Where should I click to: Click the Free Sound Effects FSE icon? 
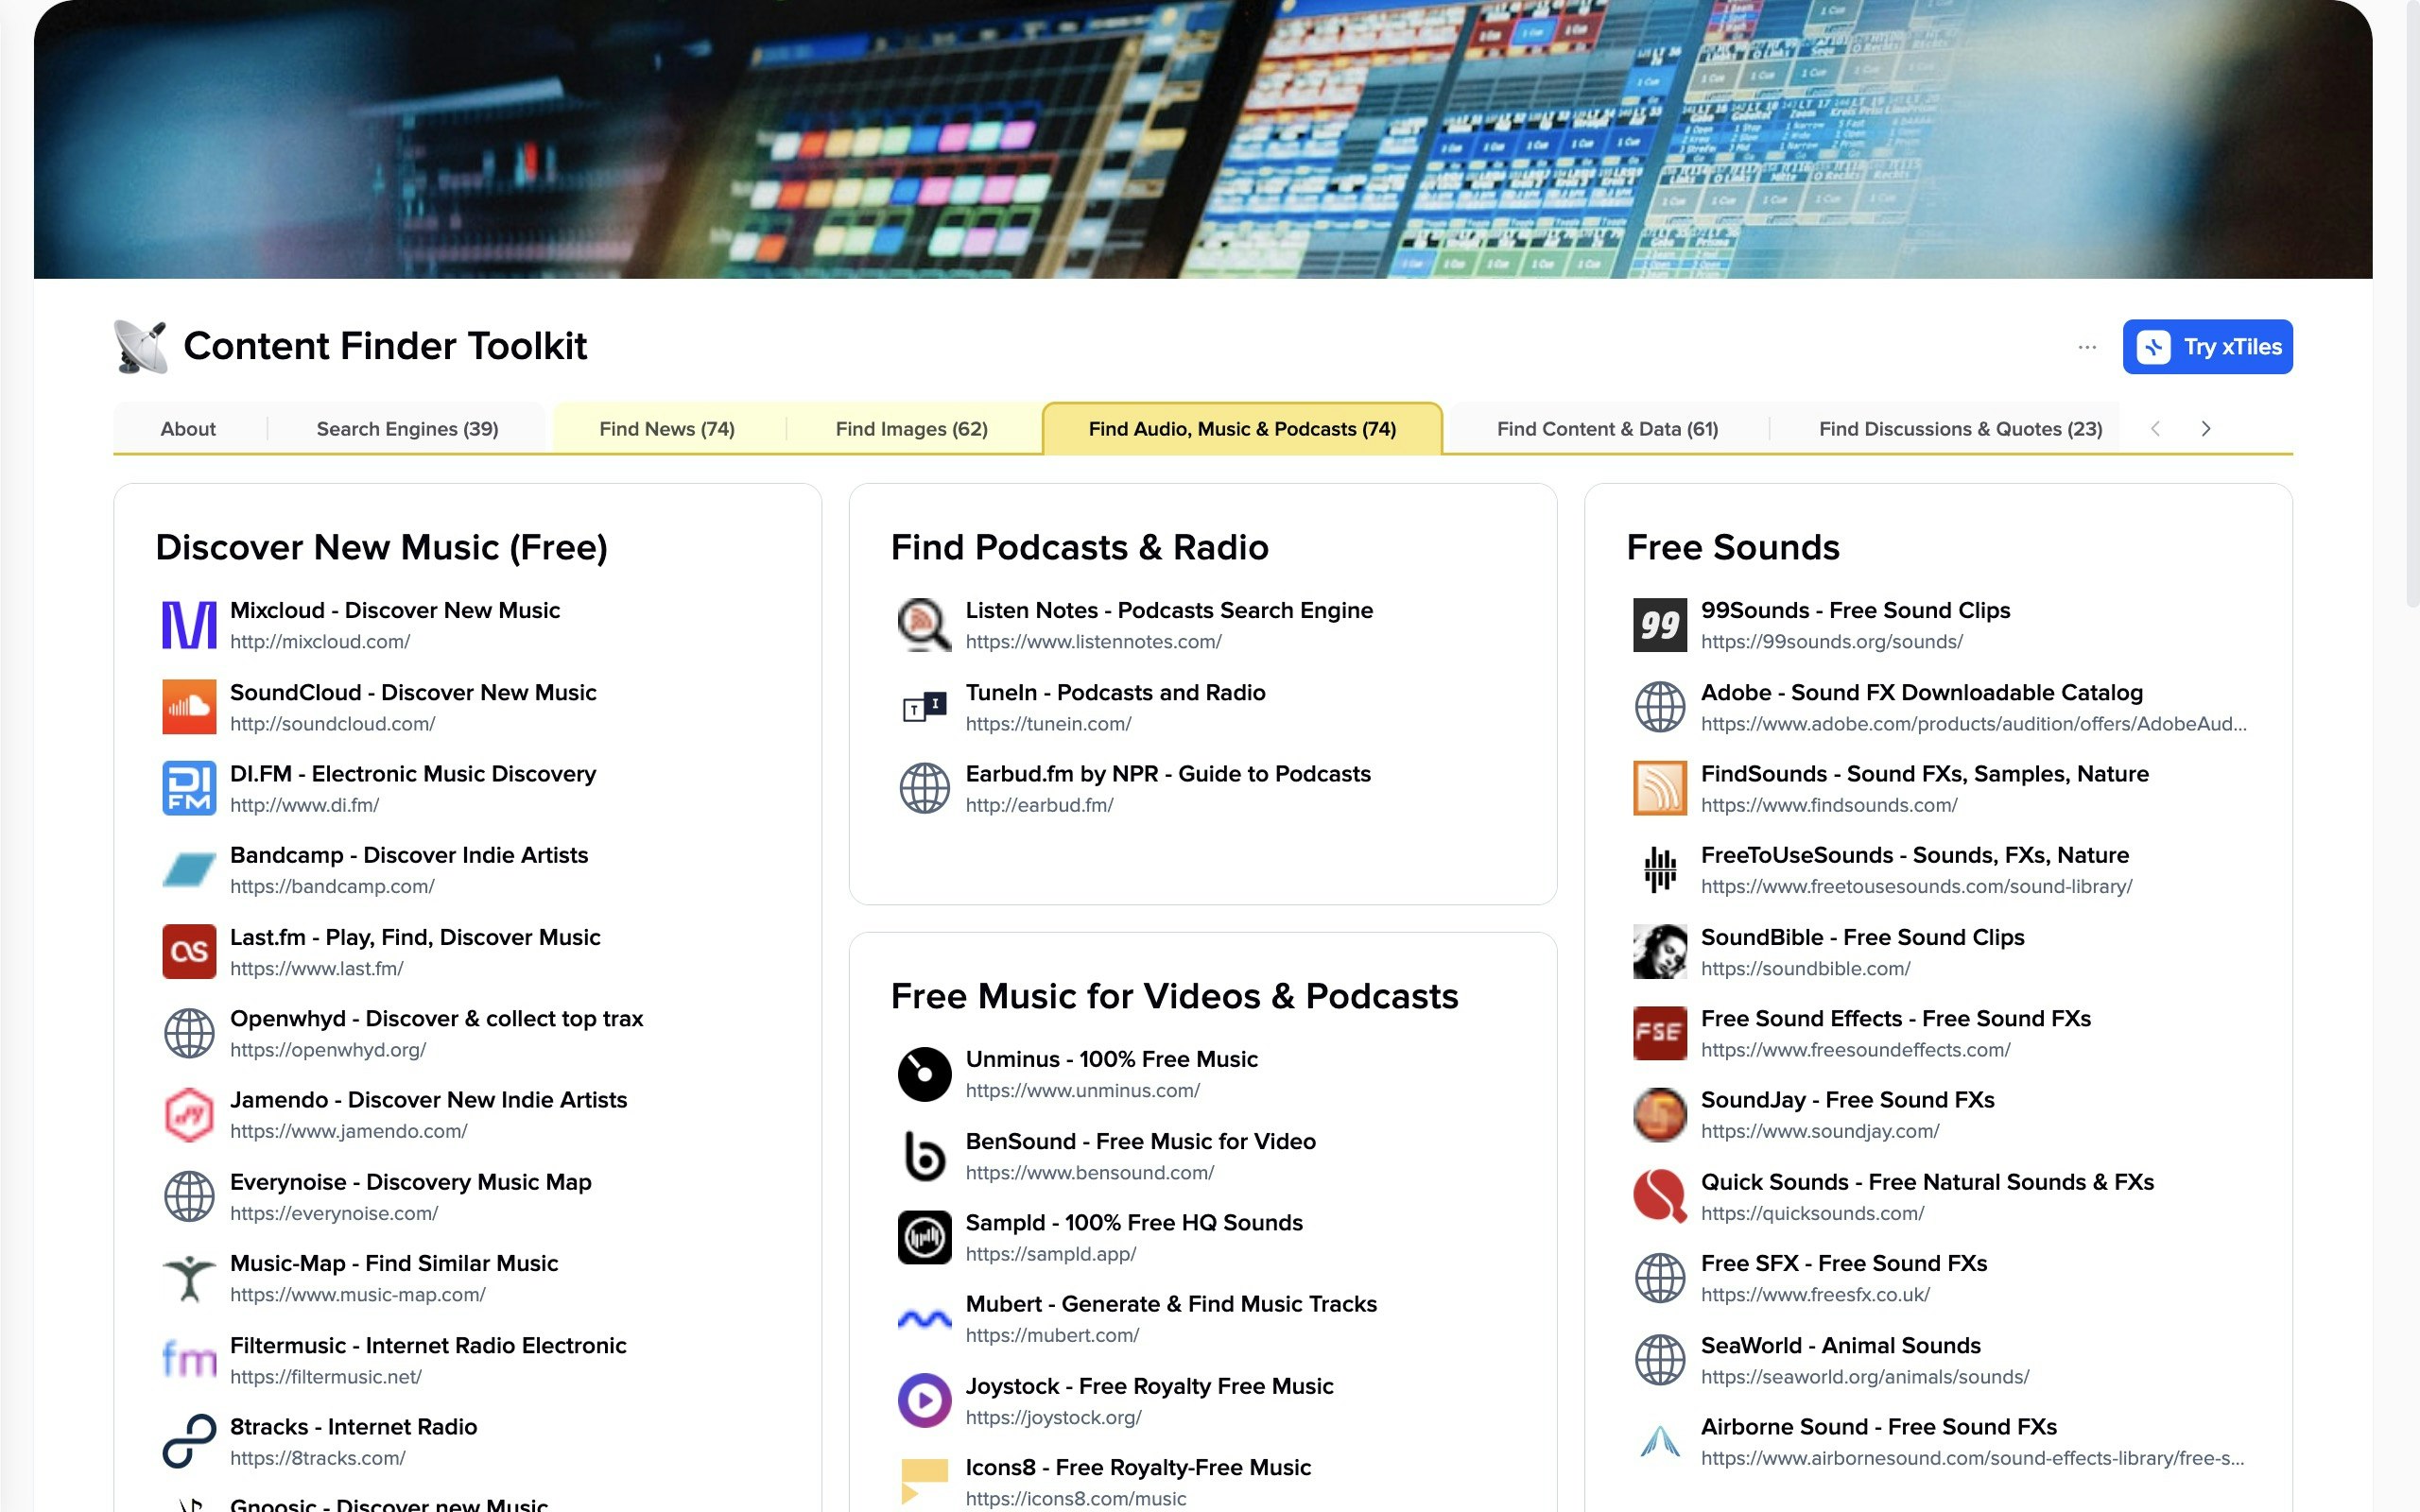tap(1660, 1033)
